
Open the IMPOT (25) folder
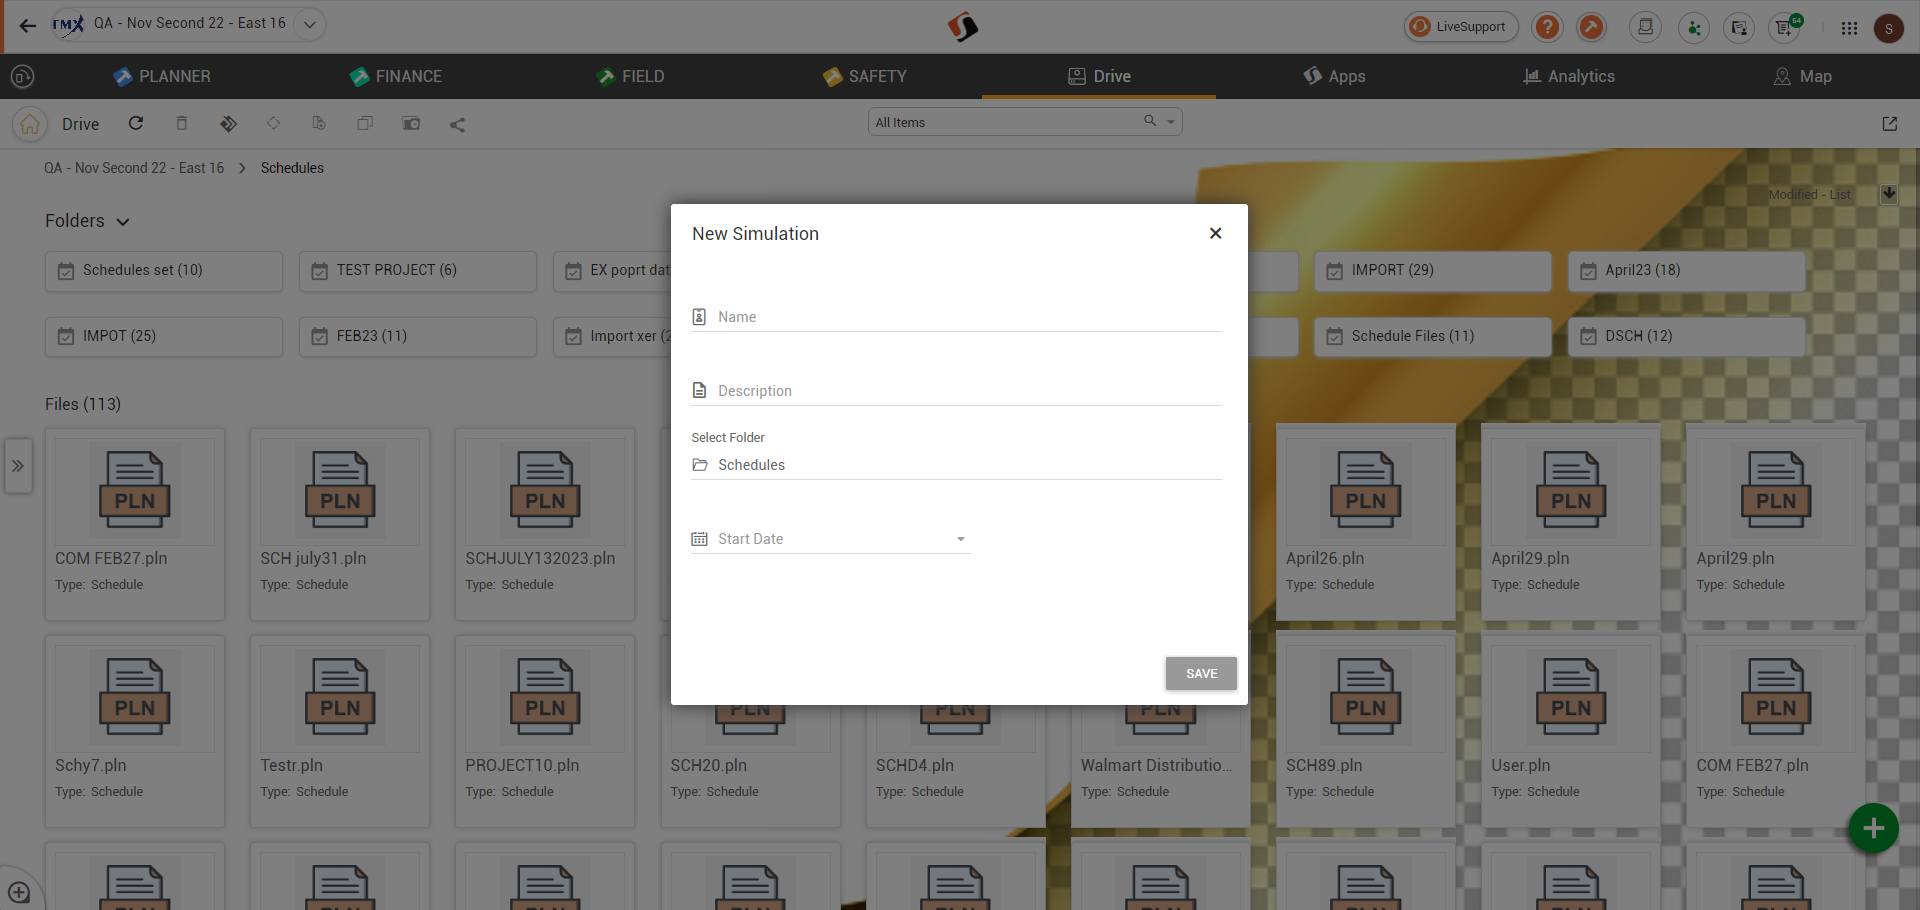tap(164, 337)
